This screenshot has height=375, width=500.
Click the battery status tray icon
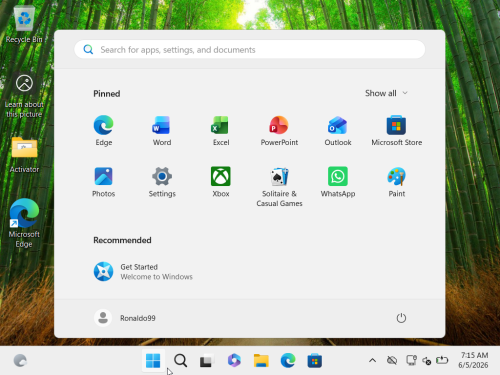(x=442, y=360)
